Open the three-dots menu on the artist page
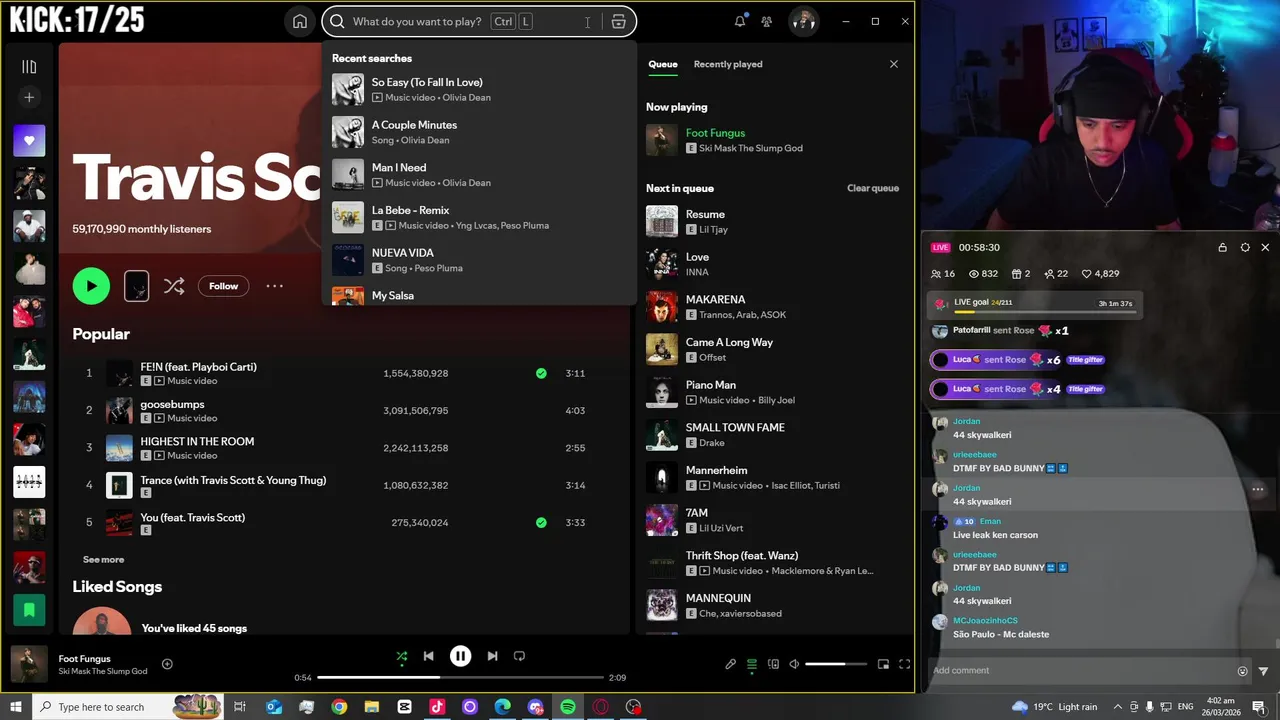1280x720 pixels. [x=274, y=286]
